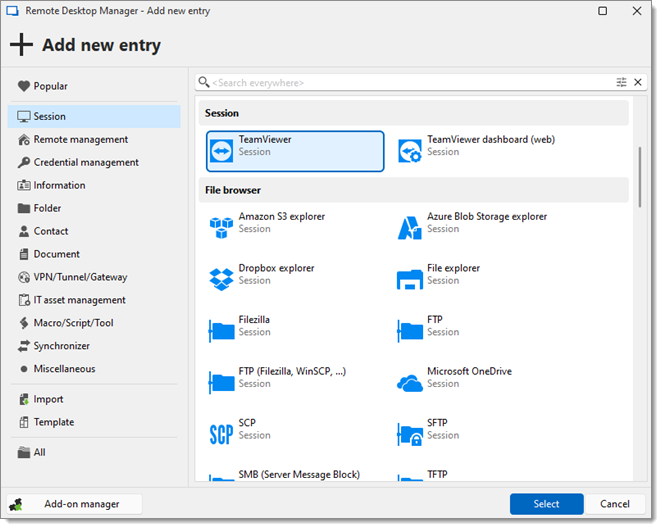Select the Dropbox explorer icon

pyautogui.click(x=222, y=279)
